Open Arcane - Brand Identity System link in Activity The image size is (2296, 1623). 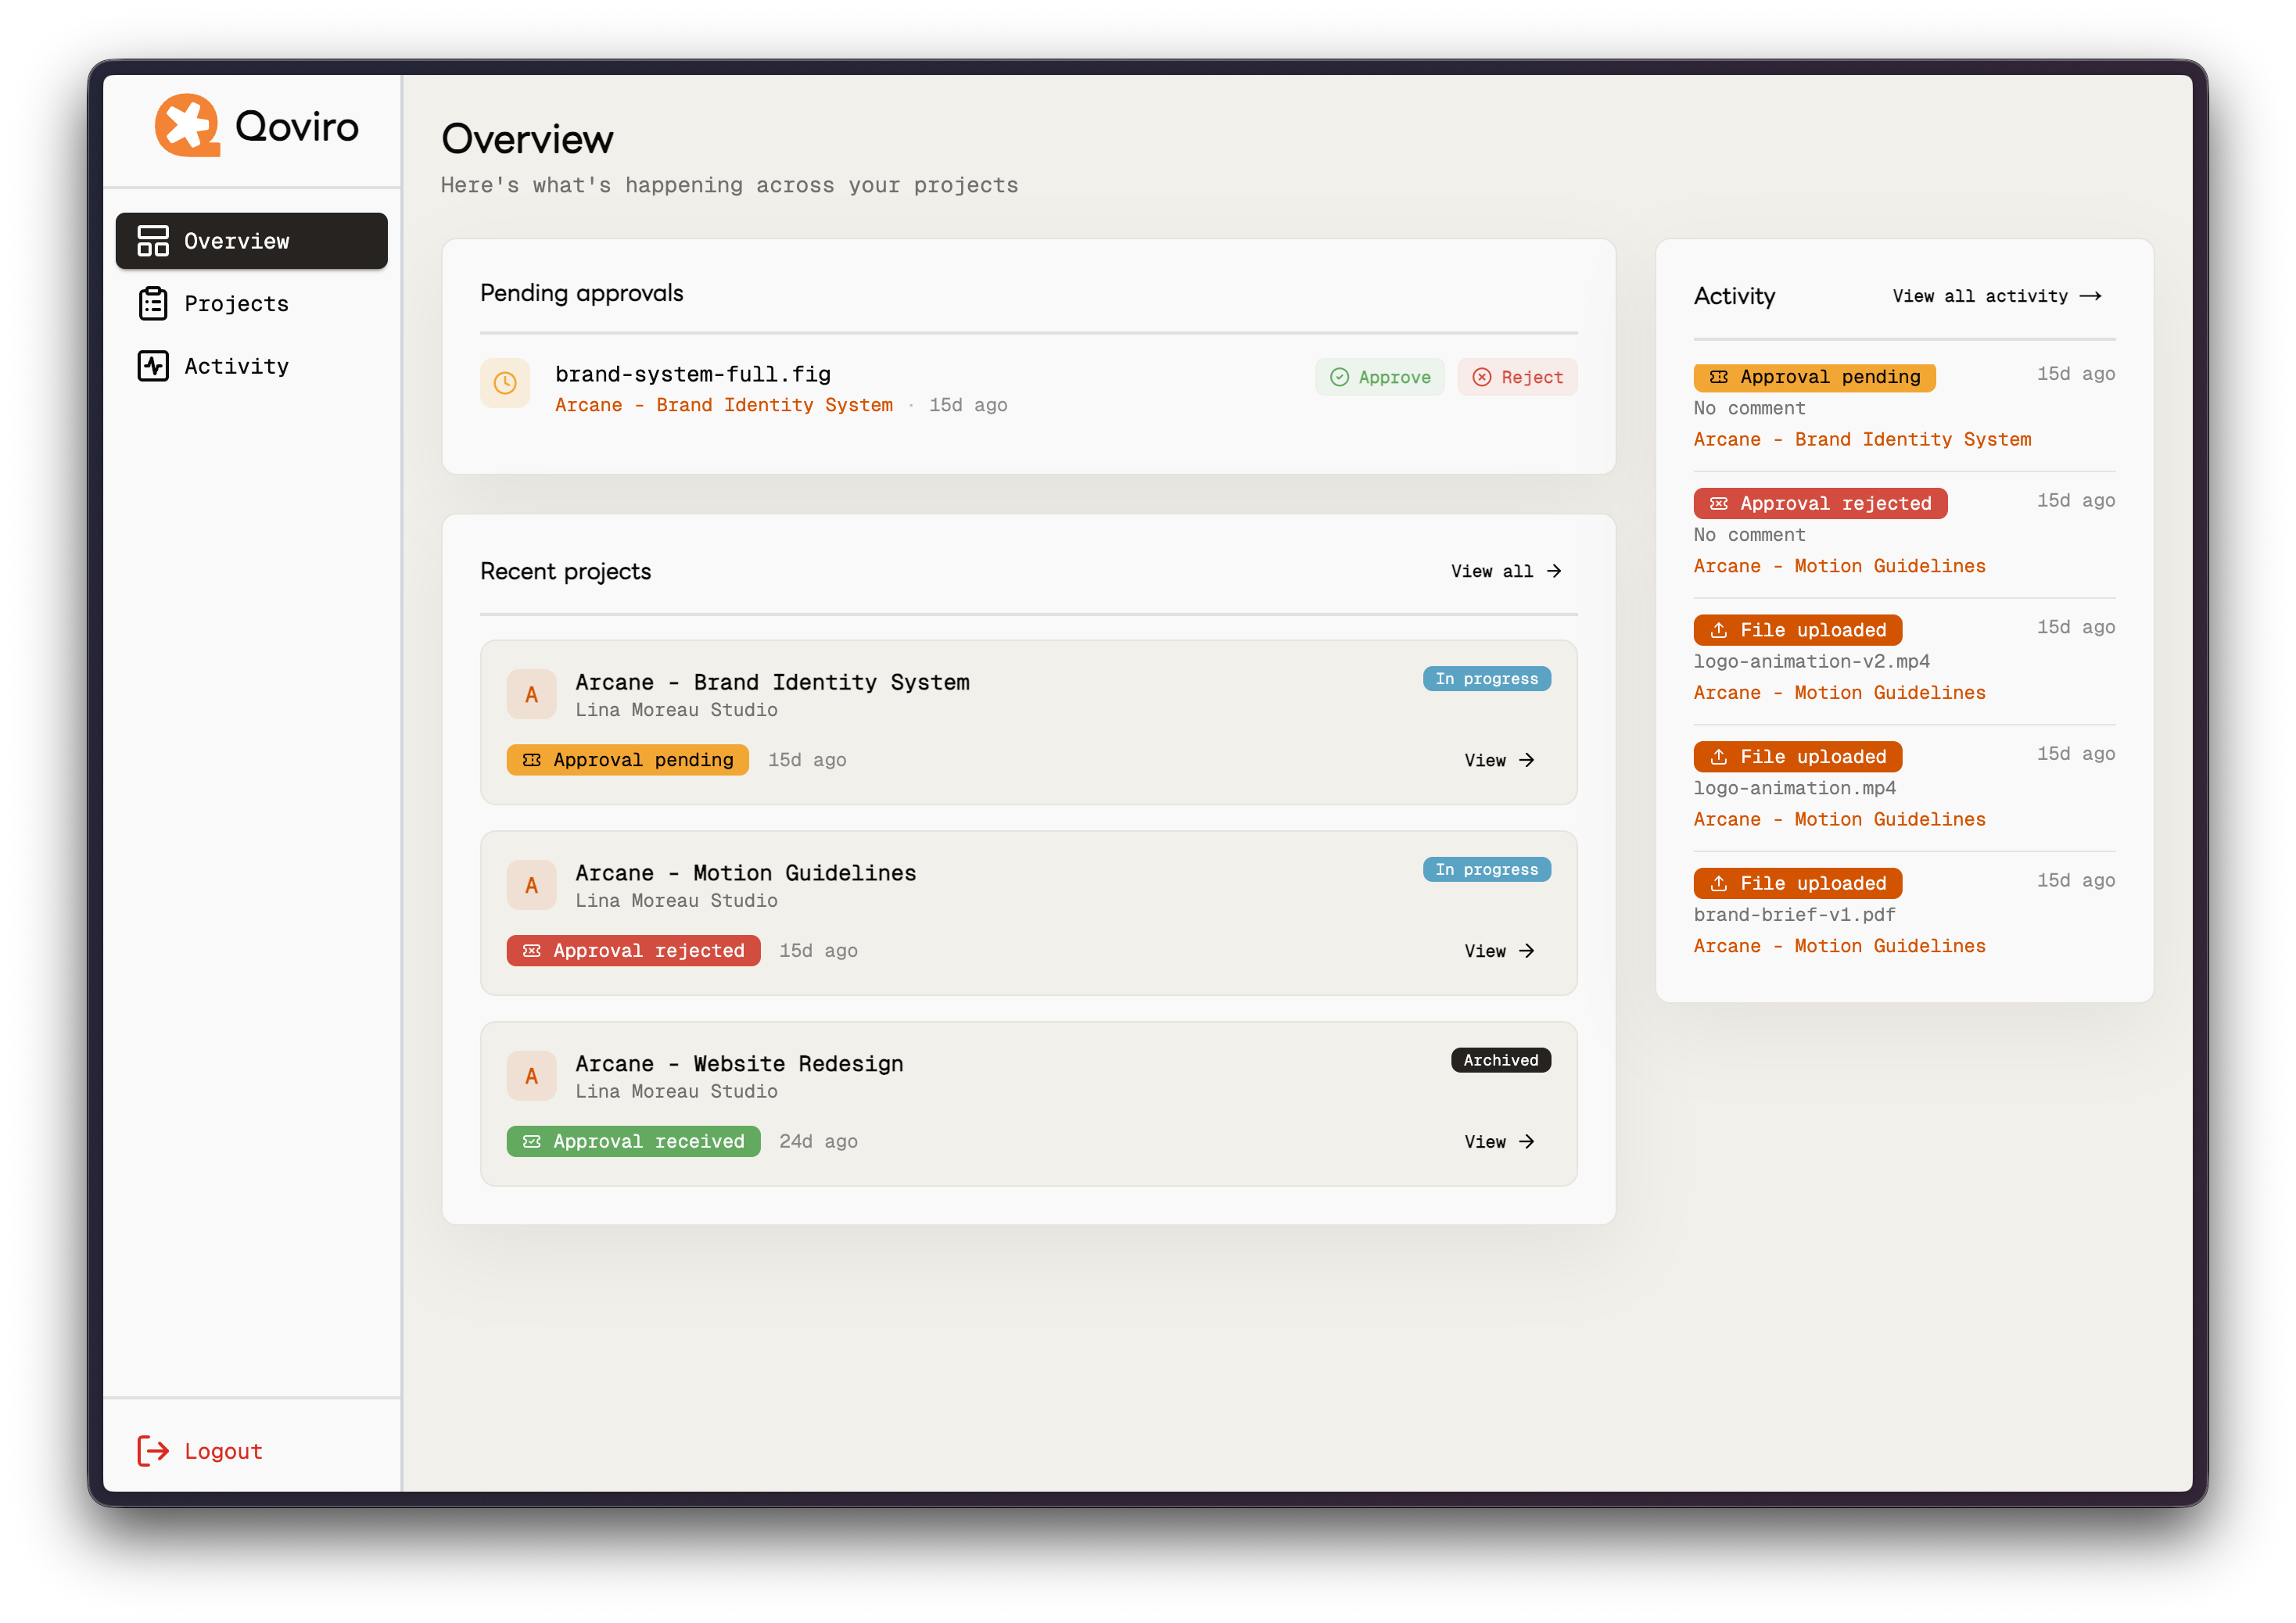(1863, 439)
